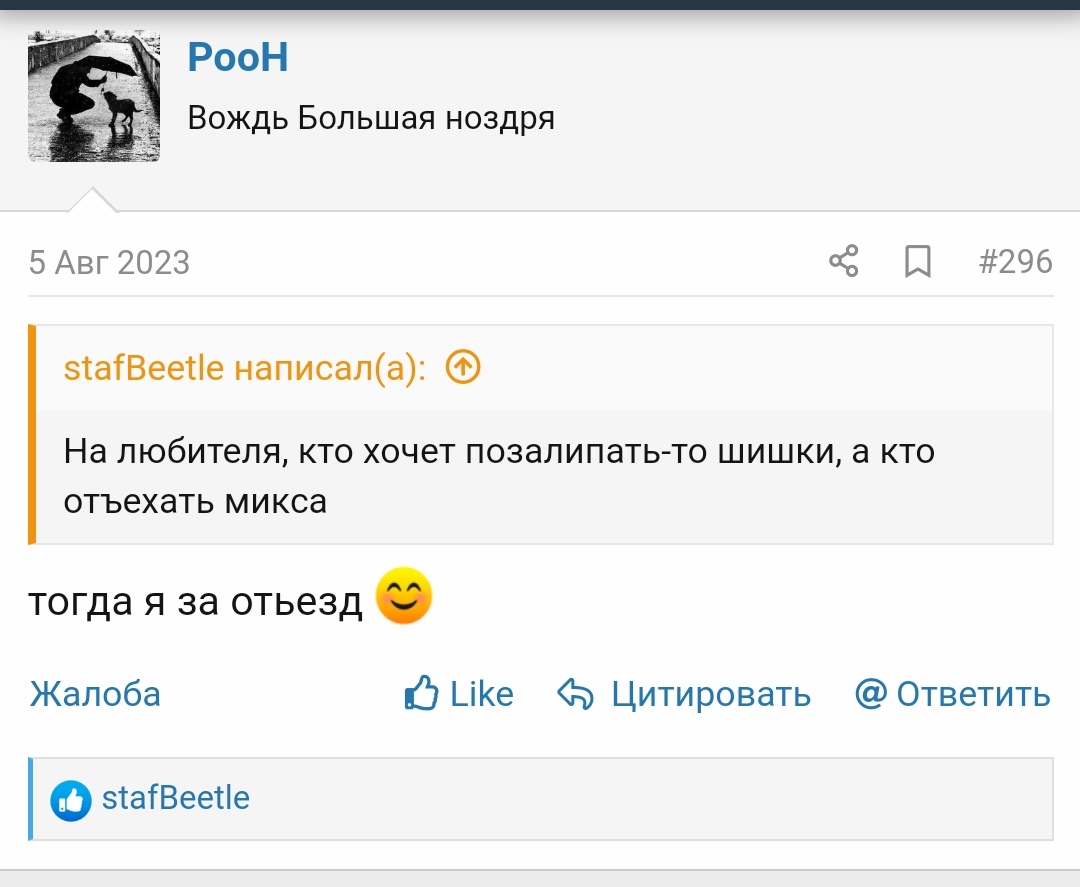Click the @ icon beside Ответить

click(871, 693)
